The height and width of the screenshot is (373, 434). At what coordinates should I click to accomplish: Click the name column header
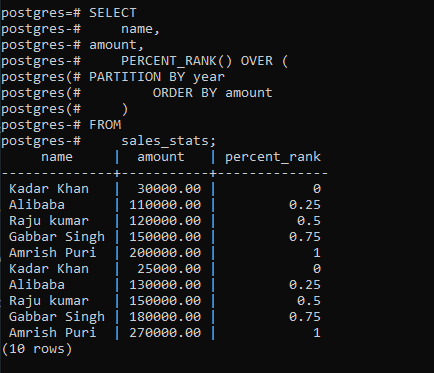(x=57, y=157)
